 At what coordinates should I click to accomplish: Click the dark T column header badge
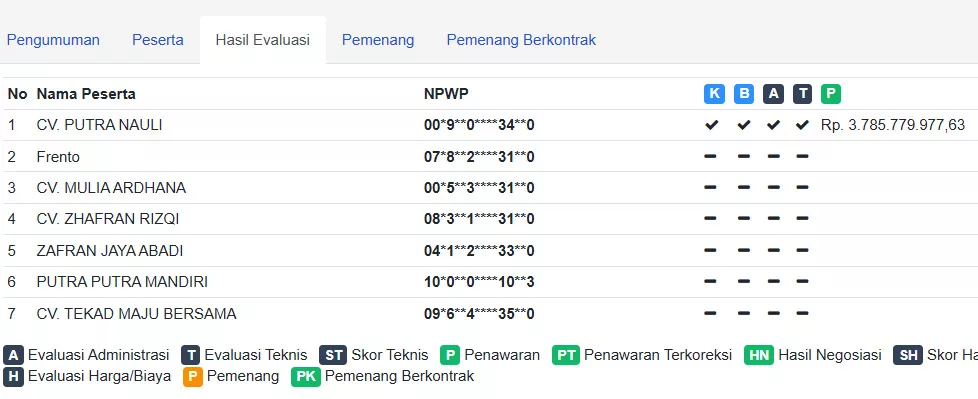[x=803, y=94]
